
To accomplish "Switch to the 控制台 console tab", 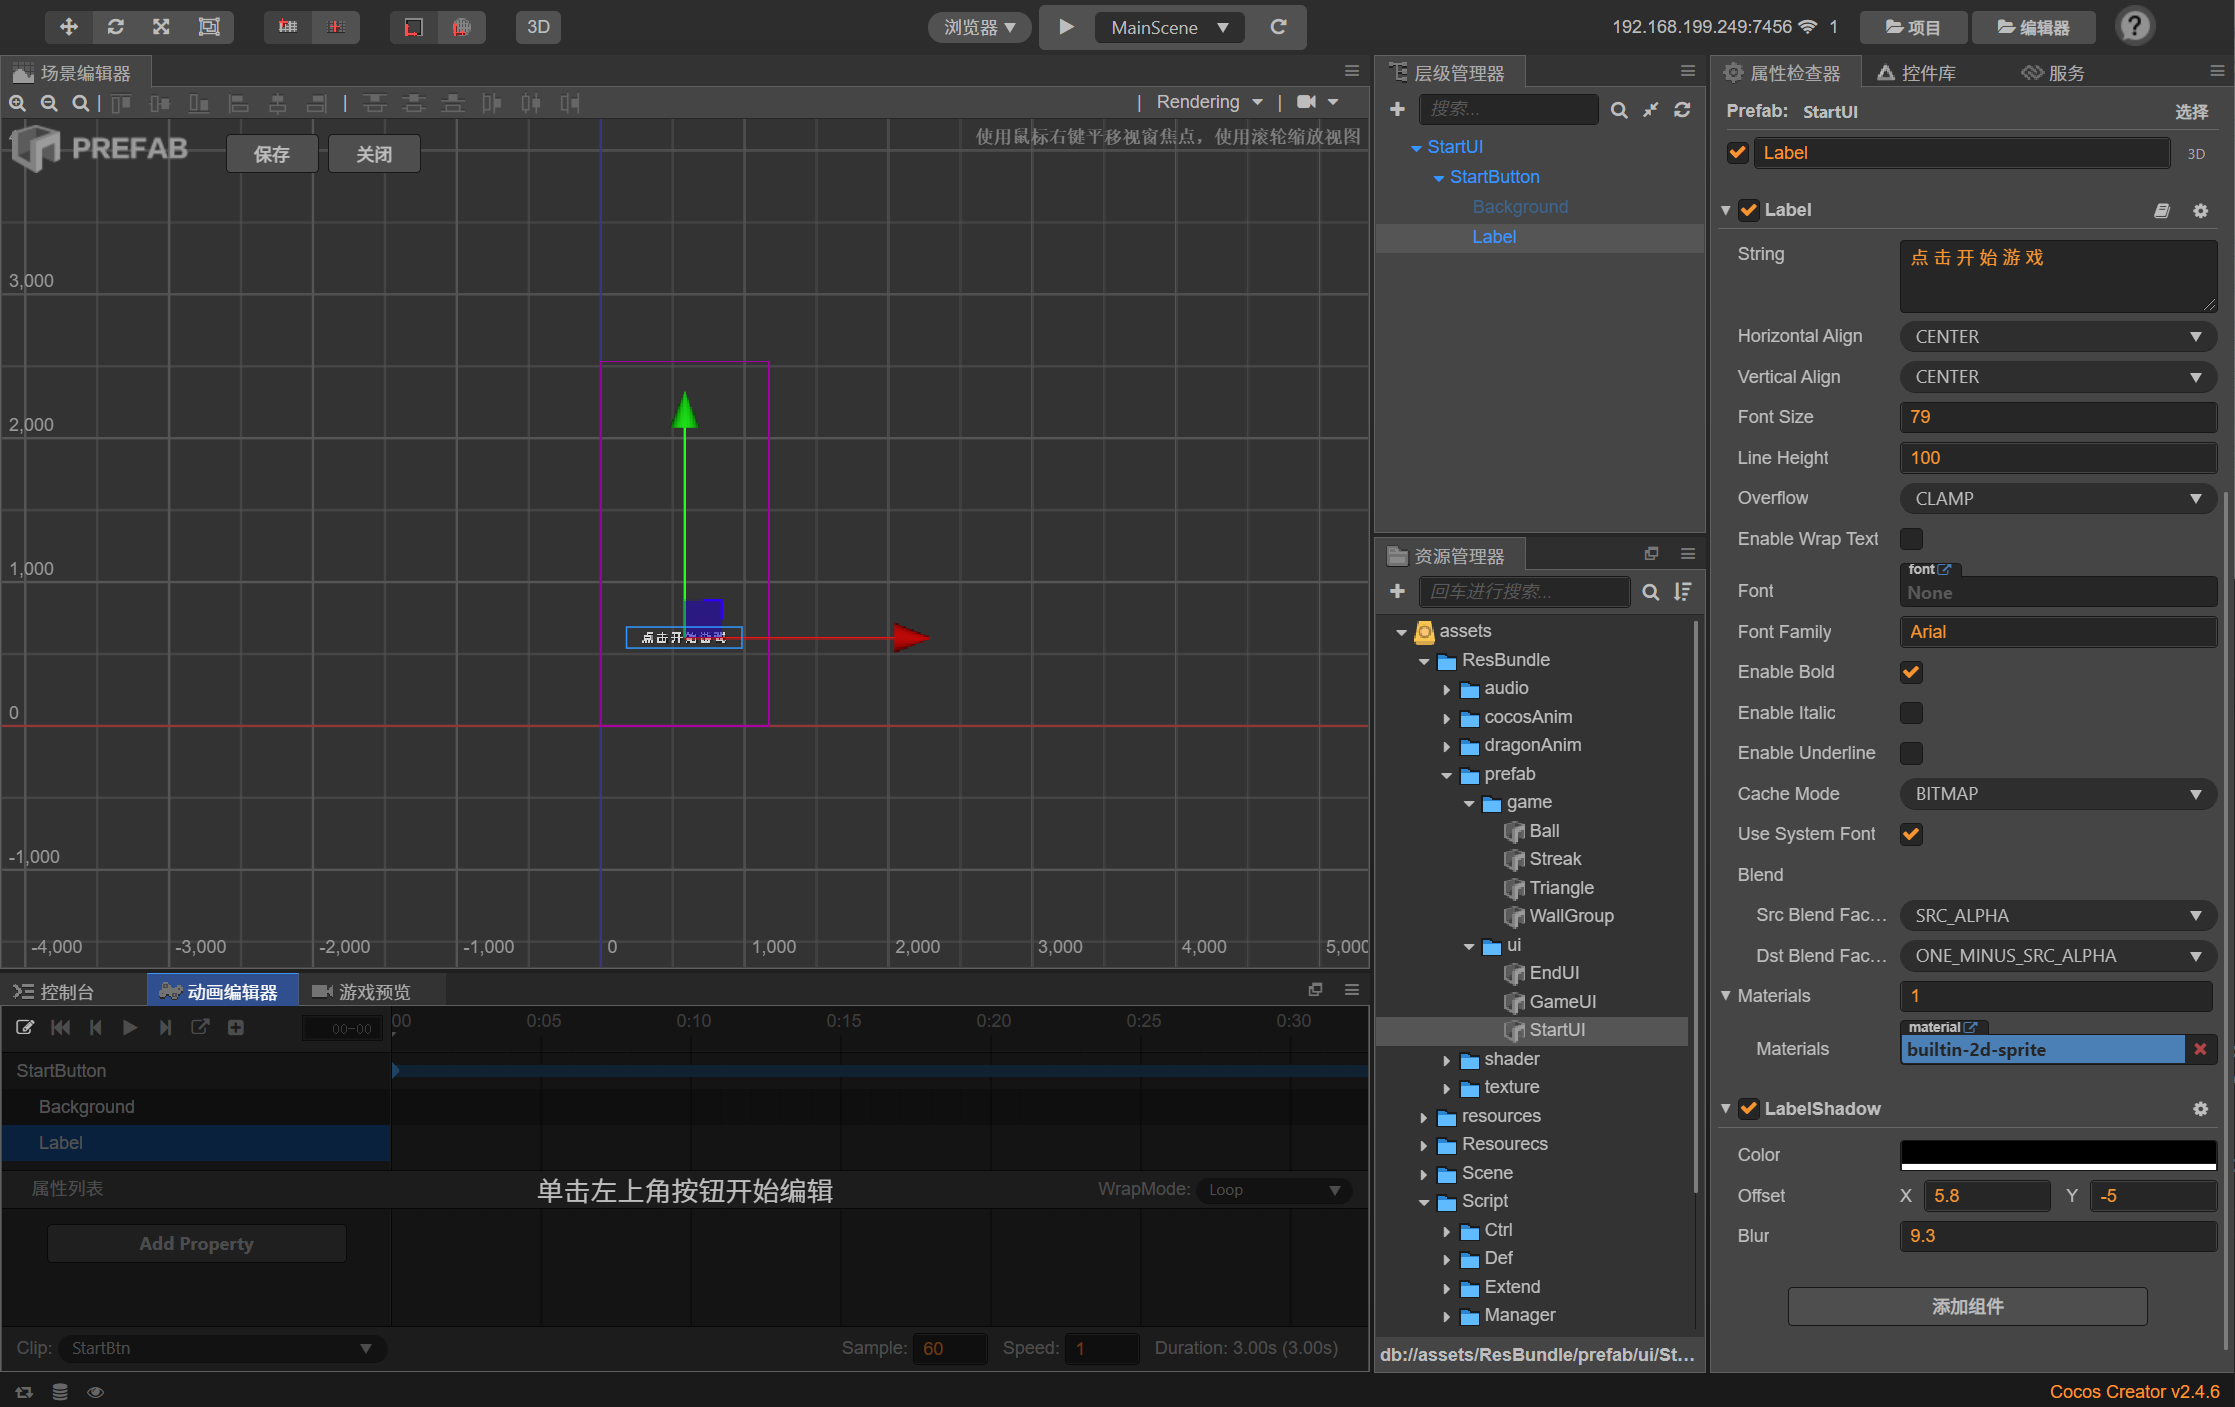I will tap(67, 991).
